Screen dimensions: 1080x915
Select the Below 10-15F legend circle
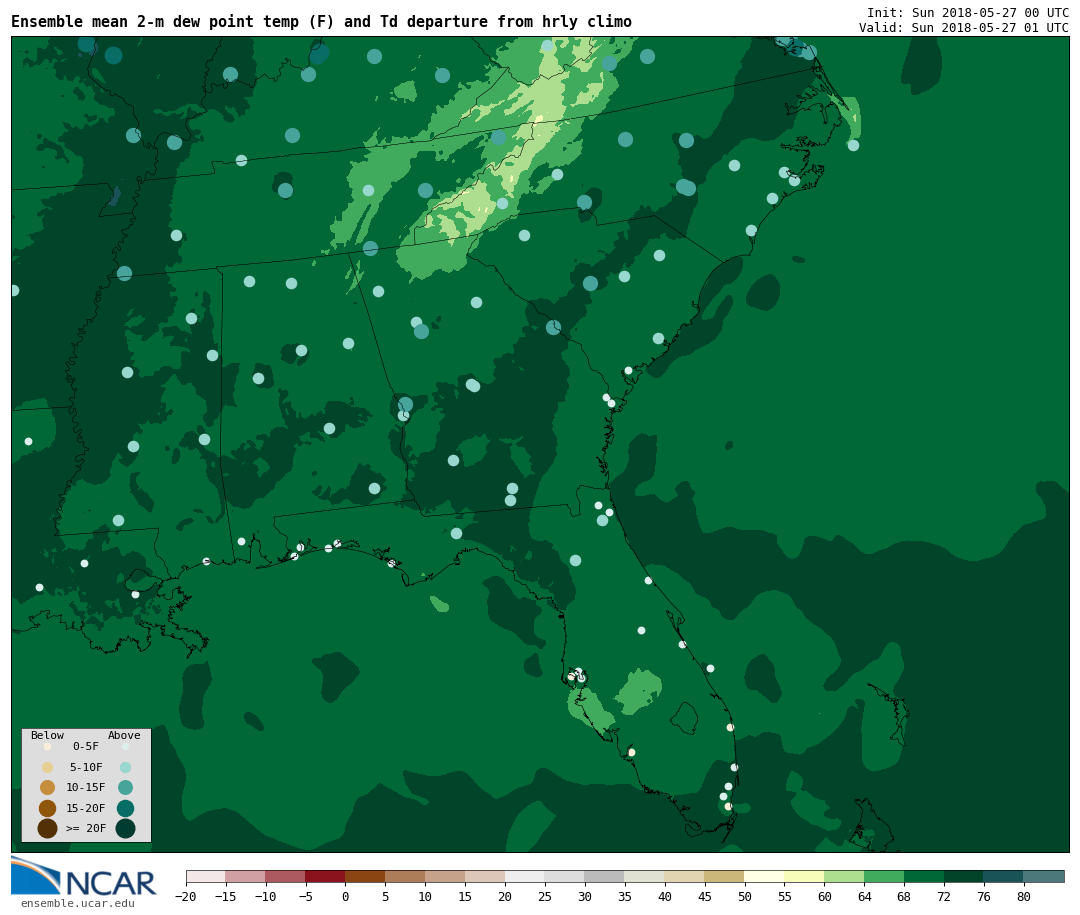(x=48, y=788)
